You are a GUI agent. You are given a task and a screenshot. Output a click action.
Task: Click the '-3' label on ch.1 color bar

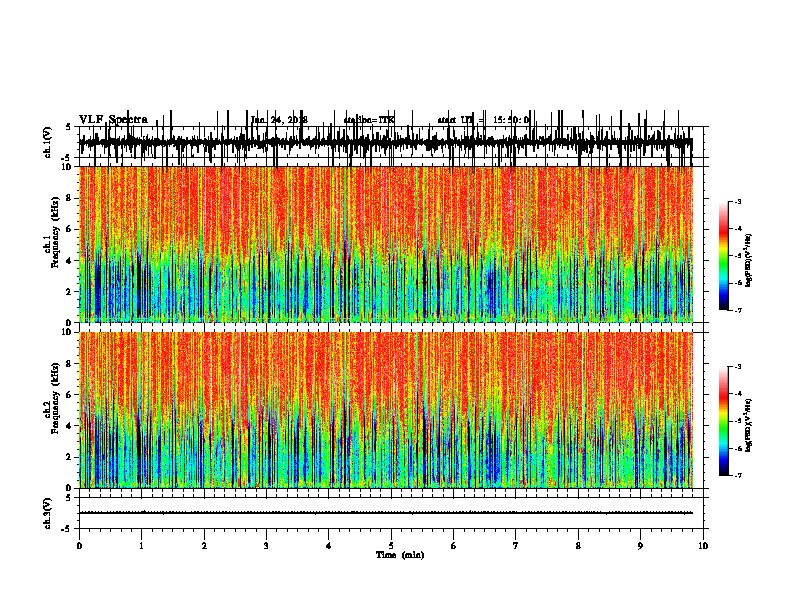click(738, 202)
